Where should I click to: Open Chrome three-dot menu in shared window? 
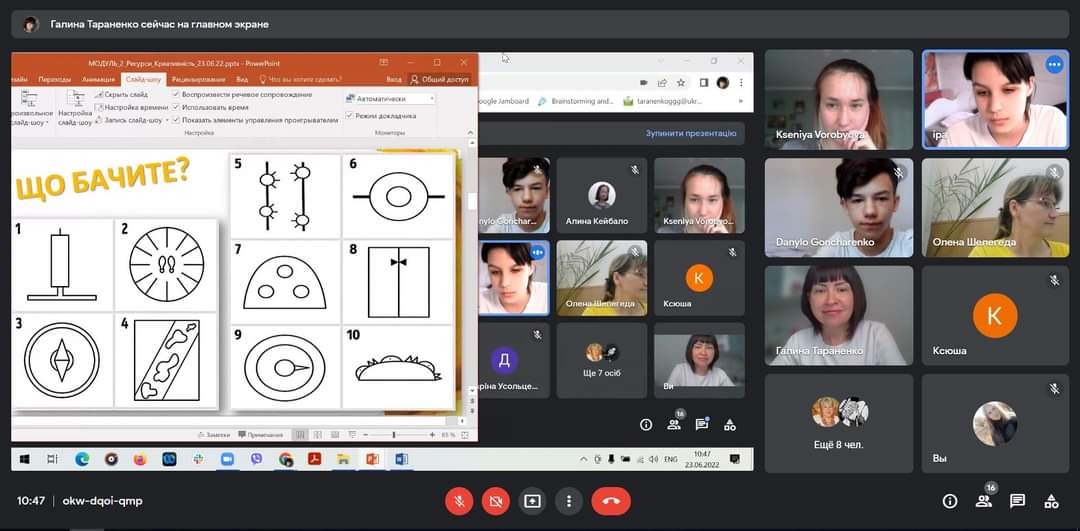740,83
